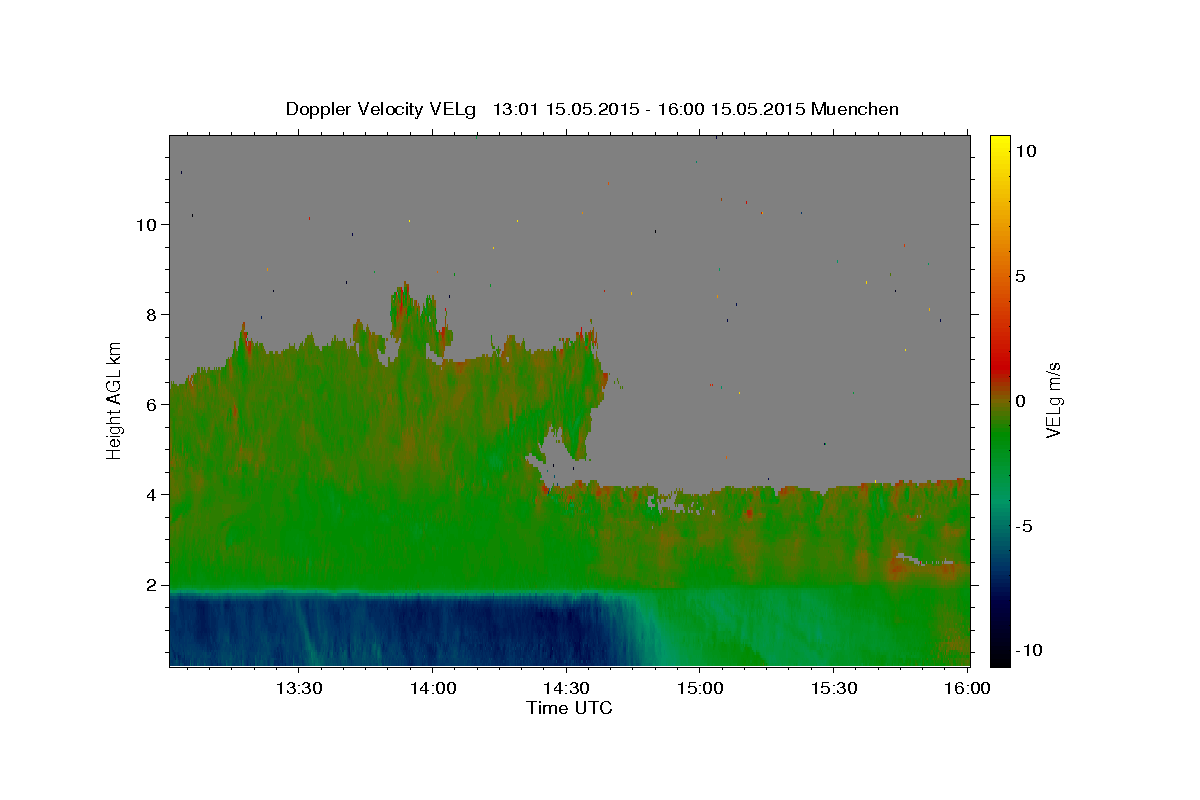Click the 13:30 time tick label
Viewport: 1200px width, 800px height.
298,688
